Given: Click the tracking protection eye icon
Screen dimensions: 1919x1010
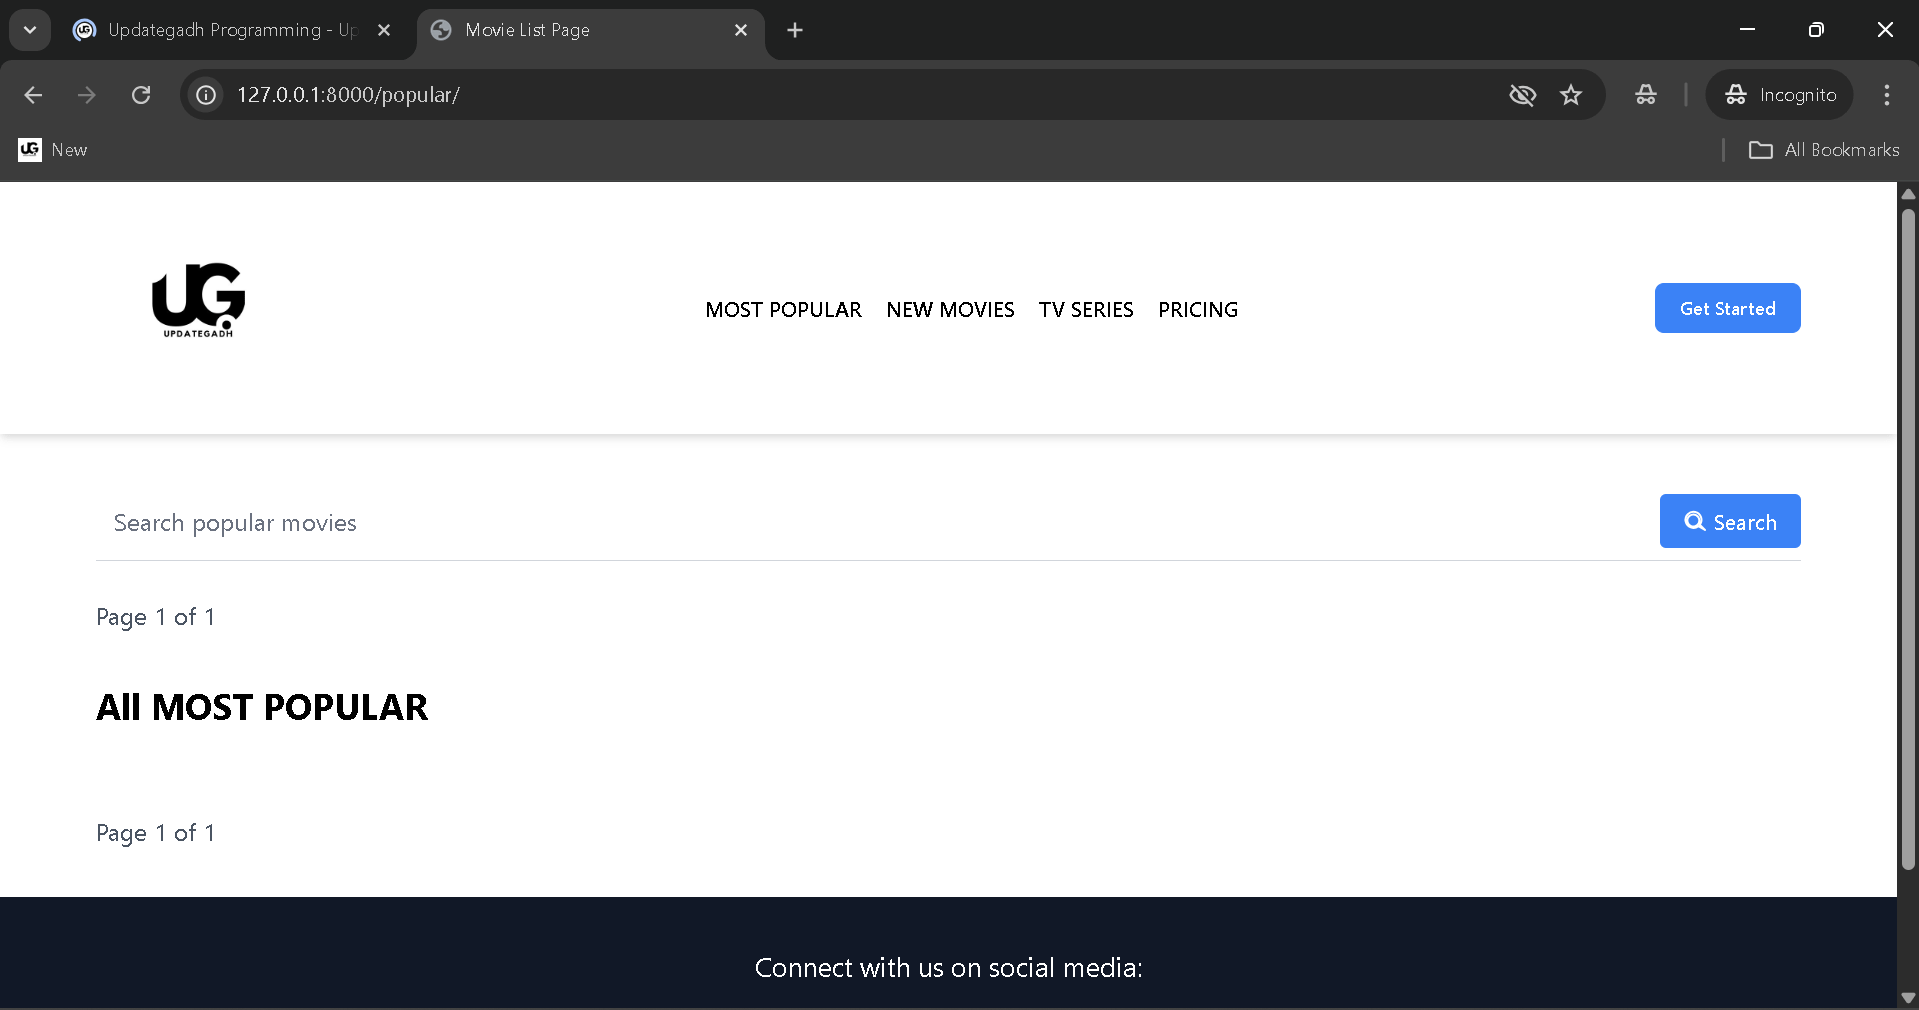Looking at the screenshot, I should (x=1522, y=95).
